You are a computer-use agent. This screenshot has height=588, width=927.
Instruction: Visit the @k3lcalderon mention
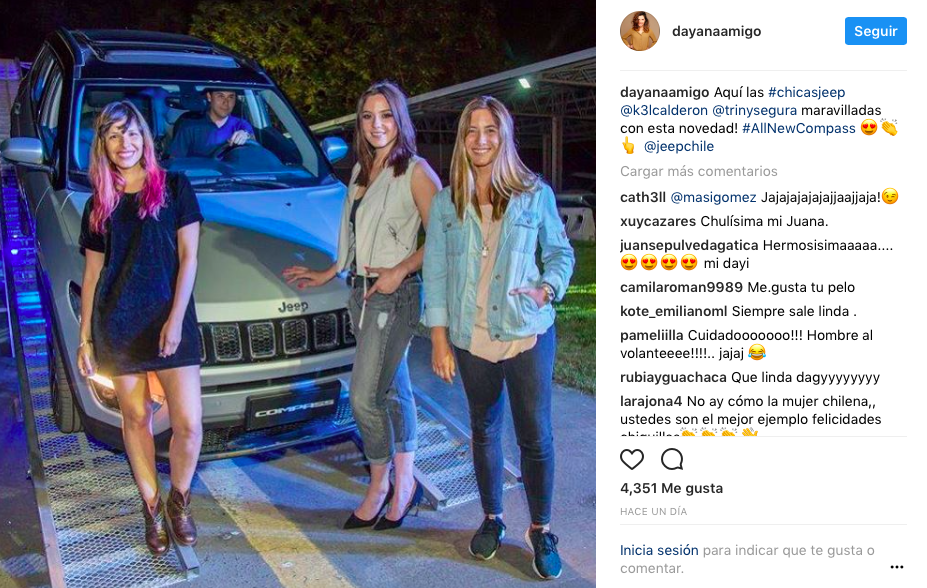click(x=664, y=111)
